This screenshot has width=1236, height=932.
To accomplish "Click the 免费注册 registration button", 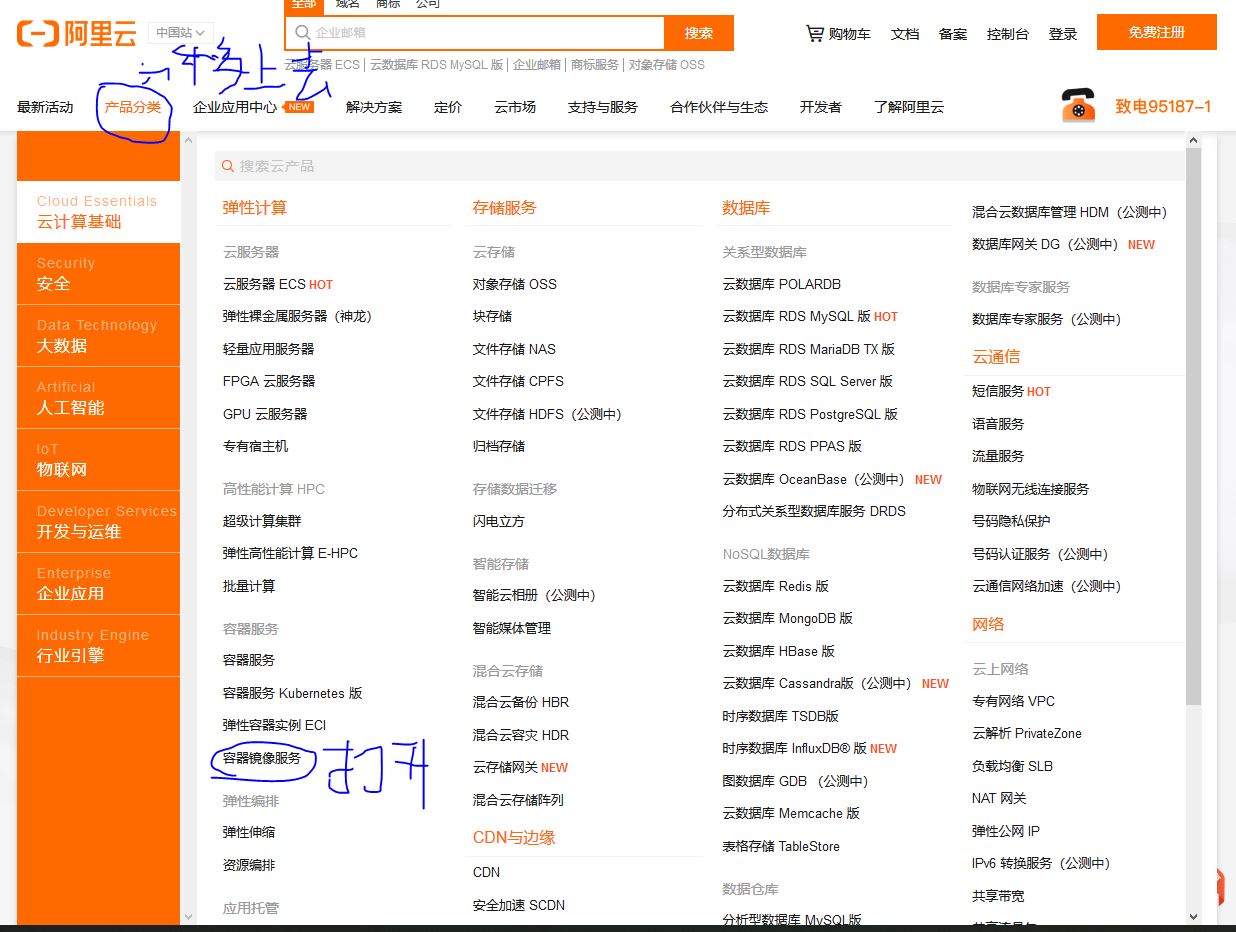I will [1156, 31].
